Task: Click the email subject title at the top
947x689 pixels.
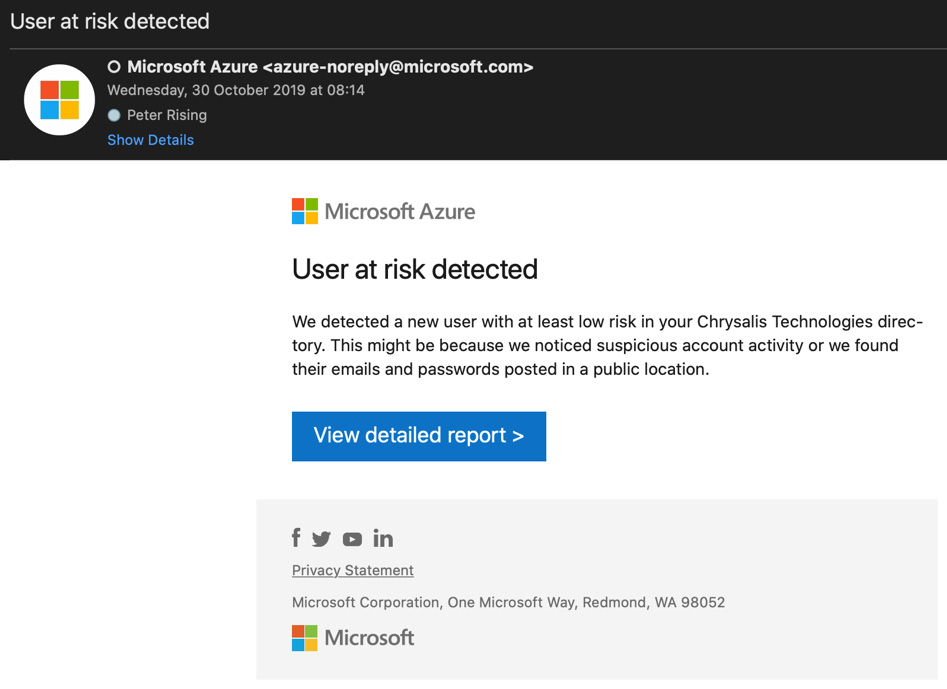Action: coord(110,21)
